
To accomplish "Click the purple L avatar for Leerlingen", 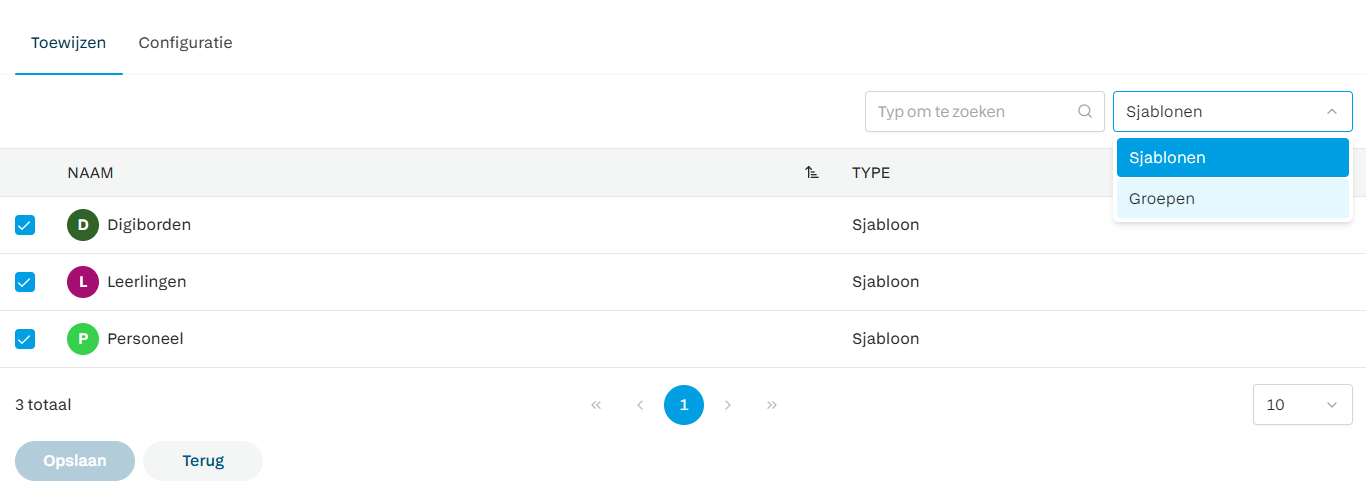I will coord(83,282).
